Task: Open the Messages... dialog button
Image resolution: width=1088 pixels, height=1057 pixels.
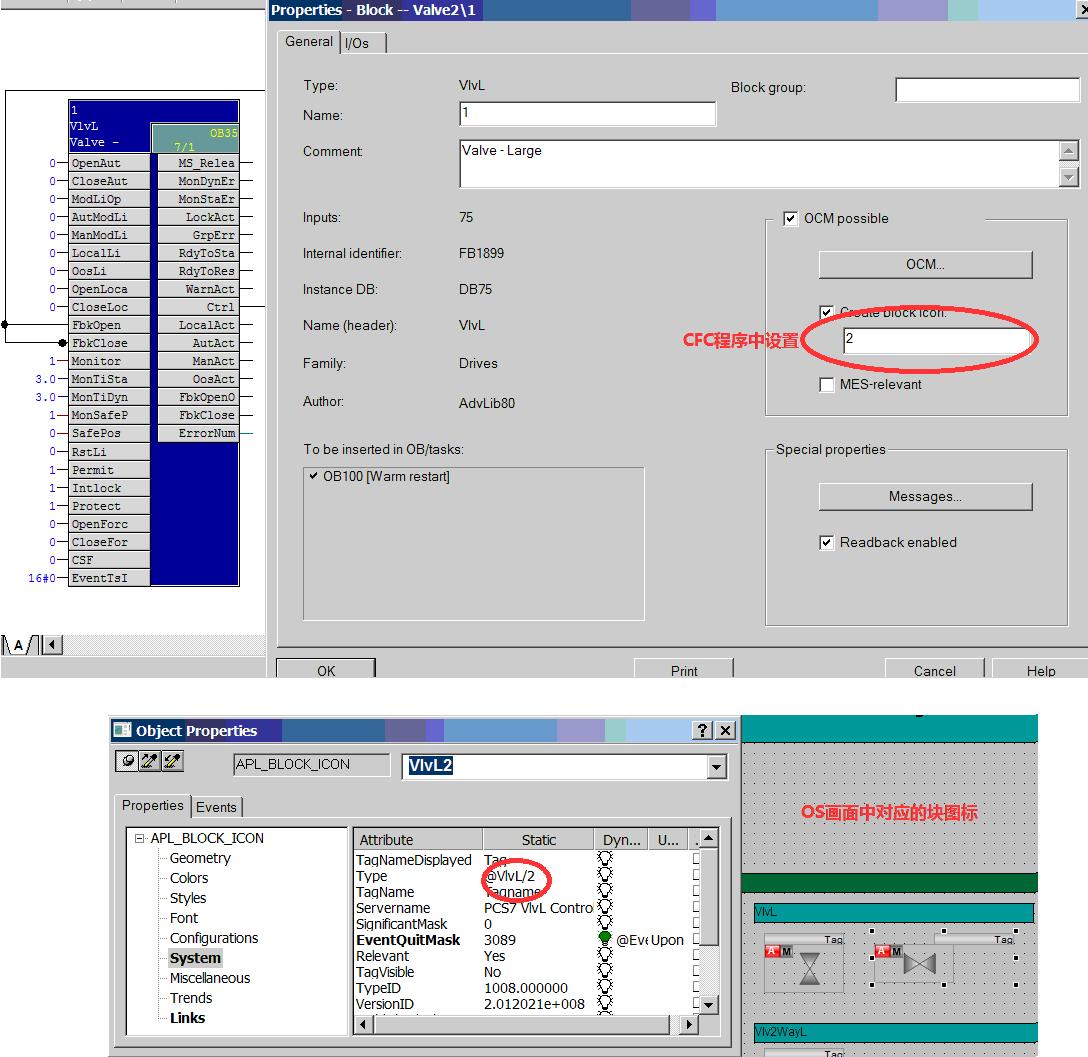Action: (925, 497)
